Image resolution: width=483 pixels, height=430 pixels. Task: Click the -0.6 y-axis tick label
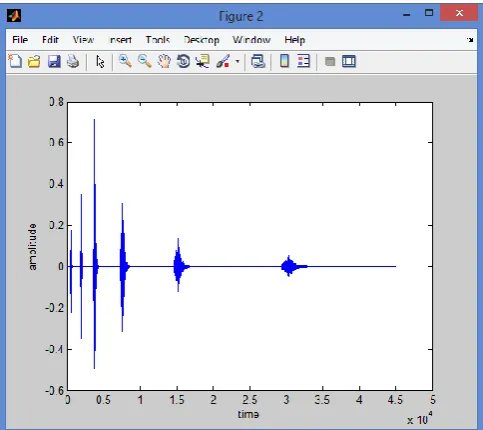tap(55, 391)
